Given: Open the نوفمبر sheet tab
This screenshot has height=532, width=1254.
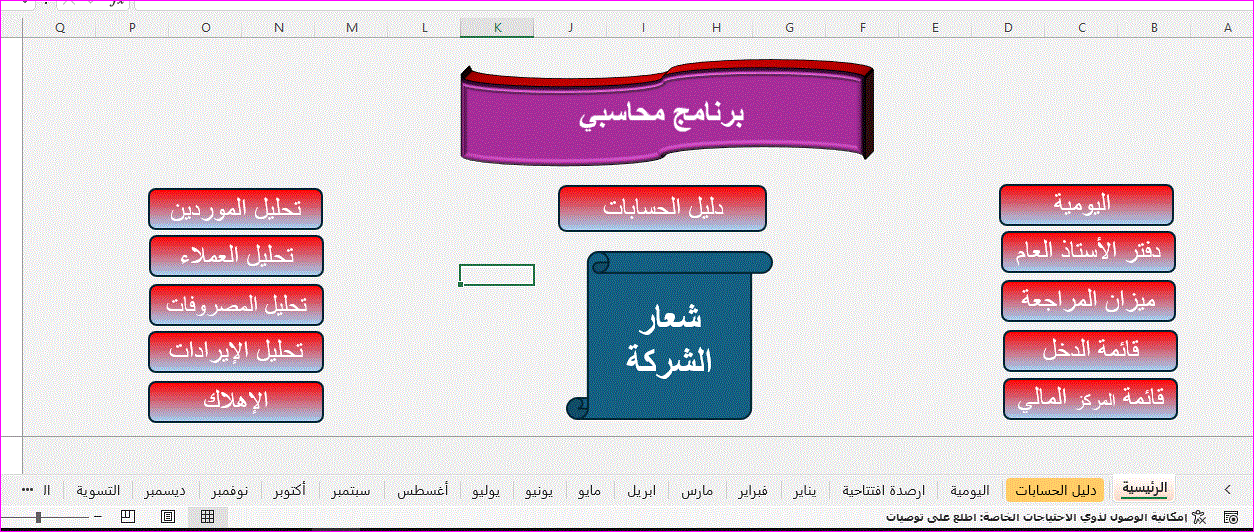Looking at the screenshot, I should [x=228, y=490].
